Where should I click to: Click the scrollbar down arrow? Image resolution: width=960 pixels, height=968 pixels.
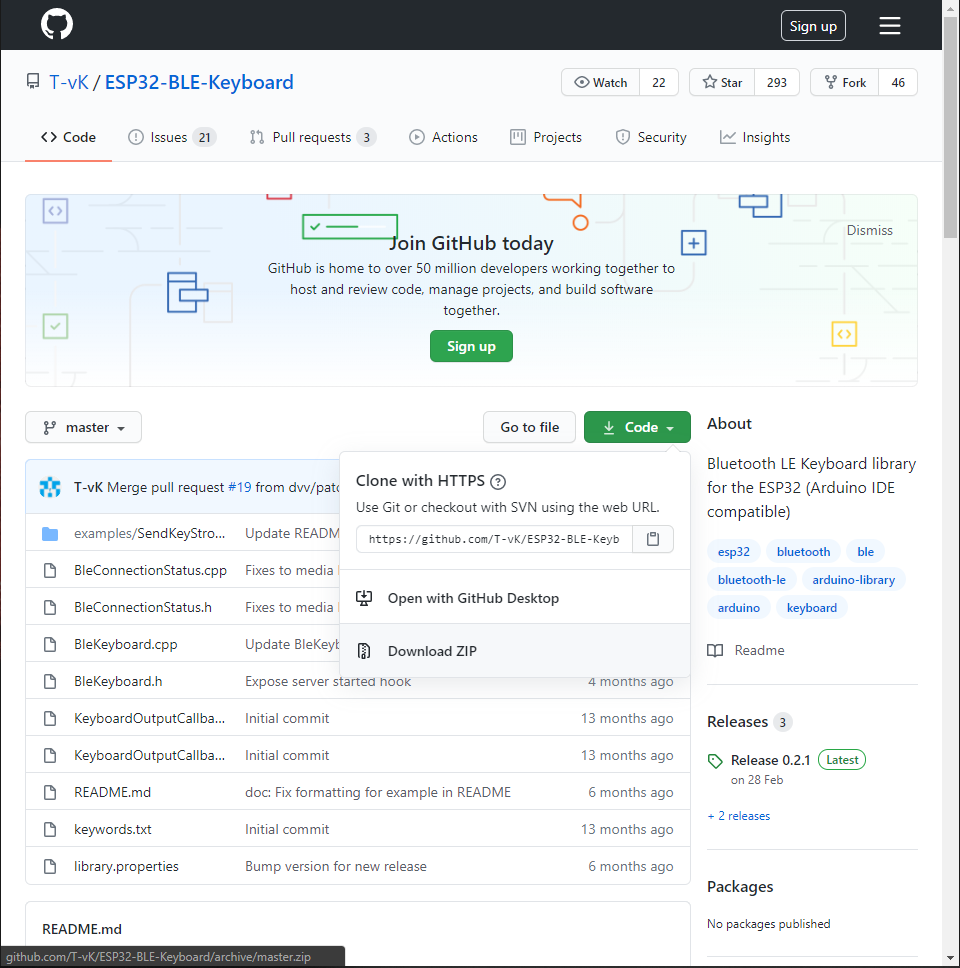pyautogui.click(x=951, y=958)
